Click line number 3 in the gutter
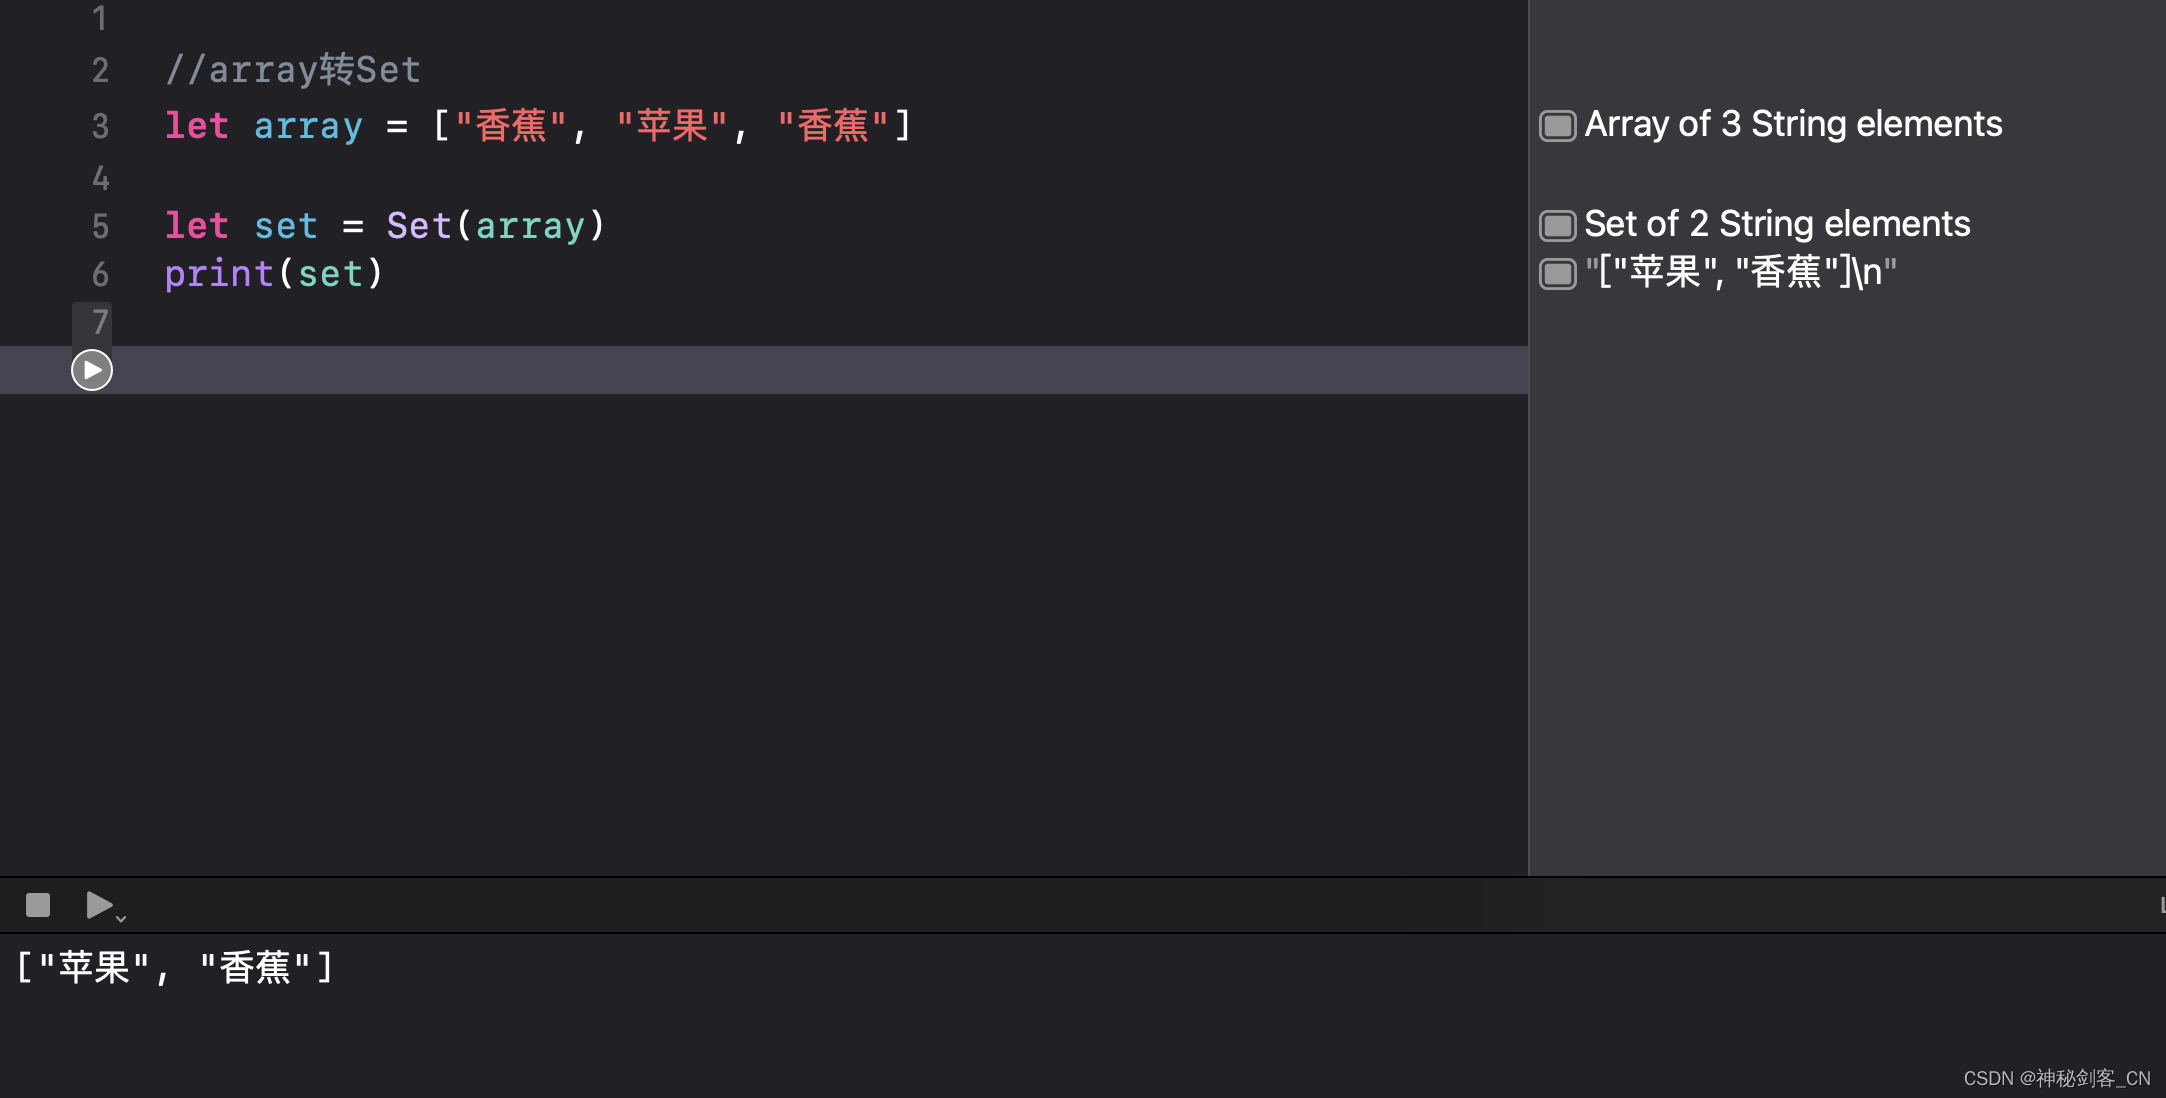The image size is (2166, 1098). click(100, 126)
